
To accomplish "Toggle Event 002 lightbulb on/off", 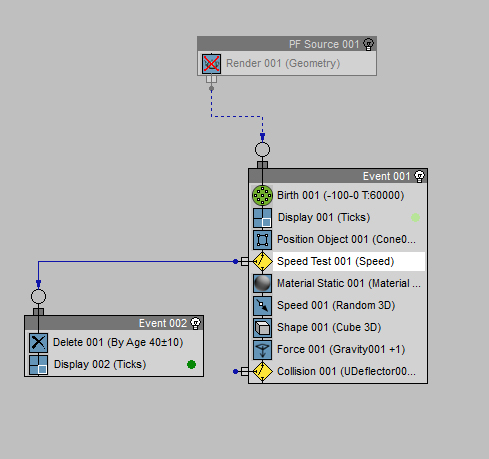I will (196, 323).
